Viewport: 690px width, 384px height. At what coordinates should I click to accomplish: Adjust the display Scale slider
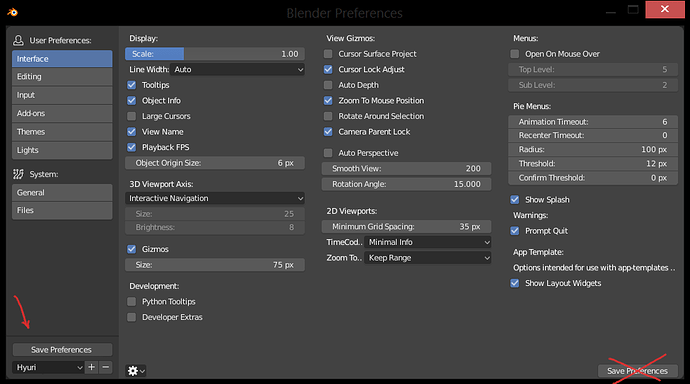(x=215, y=54)
